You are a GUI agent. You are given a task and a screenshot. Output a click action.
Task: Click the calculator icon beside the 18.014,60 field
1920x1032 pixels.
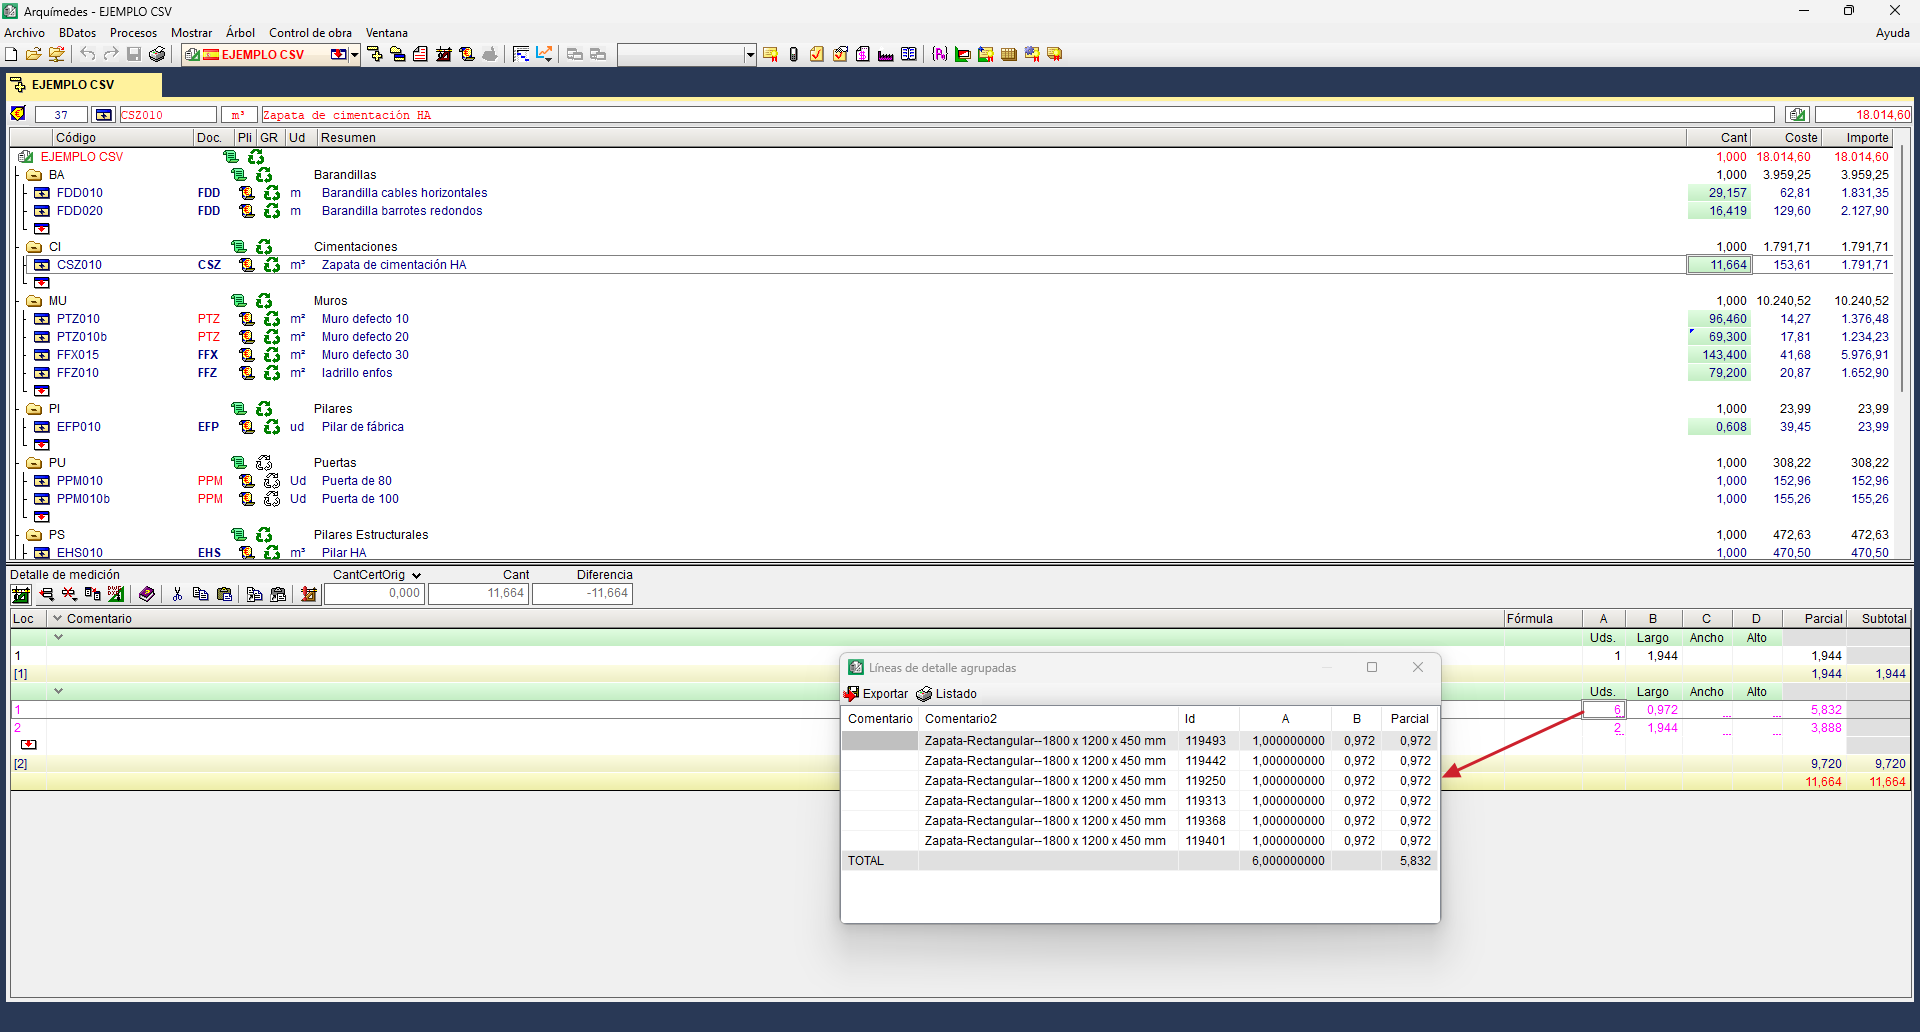point(1797,115)
